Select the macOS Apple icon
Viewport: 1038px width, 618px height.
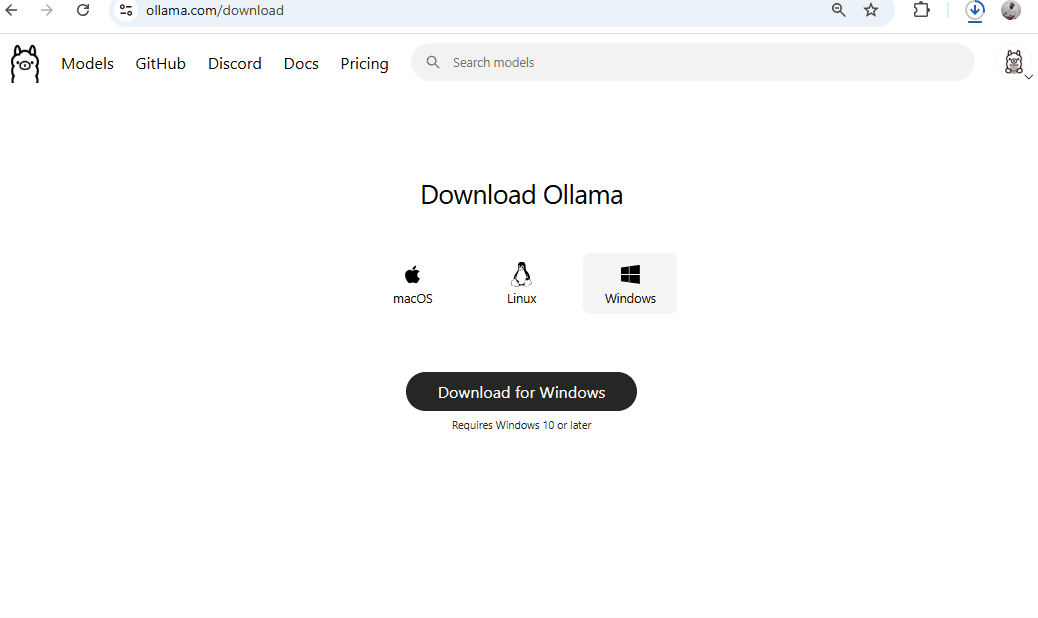tap(412, 274)
